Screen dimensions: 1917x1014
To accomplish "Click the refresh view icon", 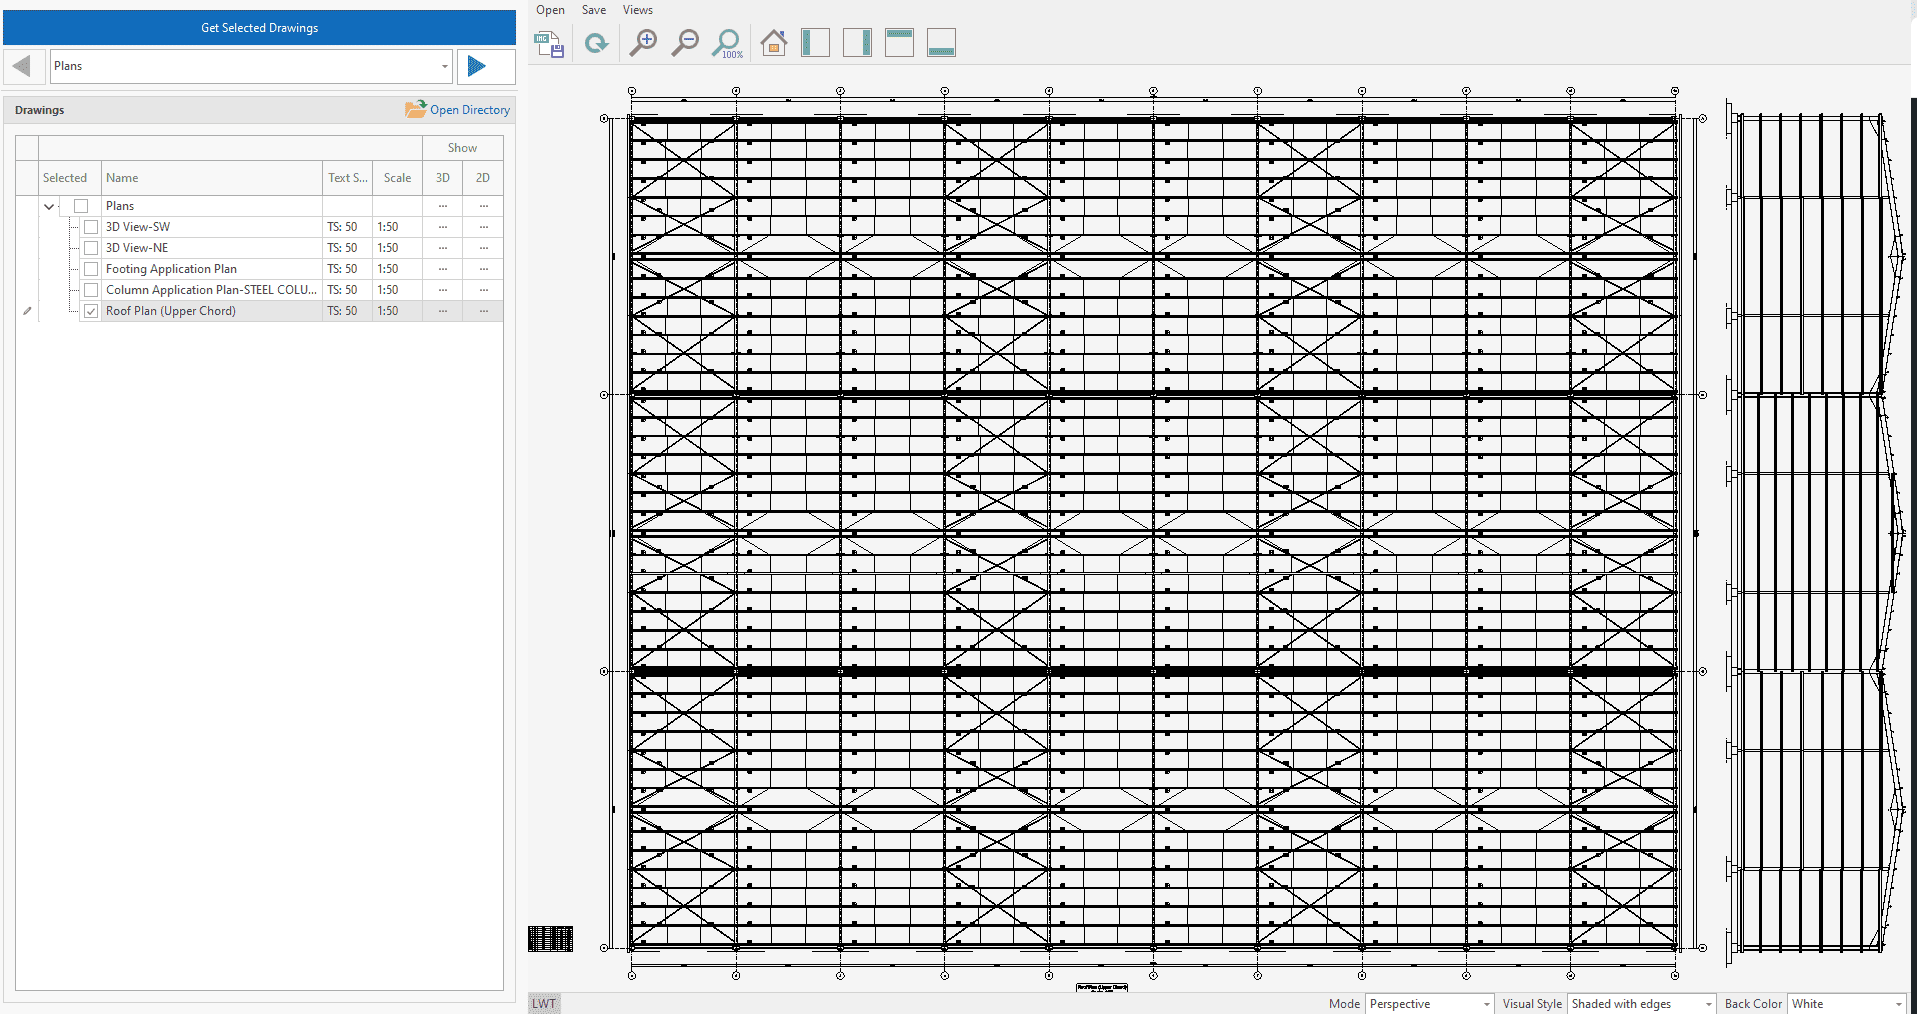I will [x=596, y=44].
